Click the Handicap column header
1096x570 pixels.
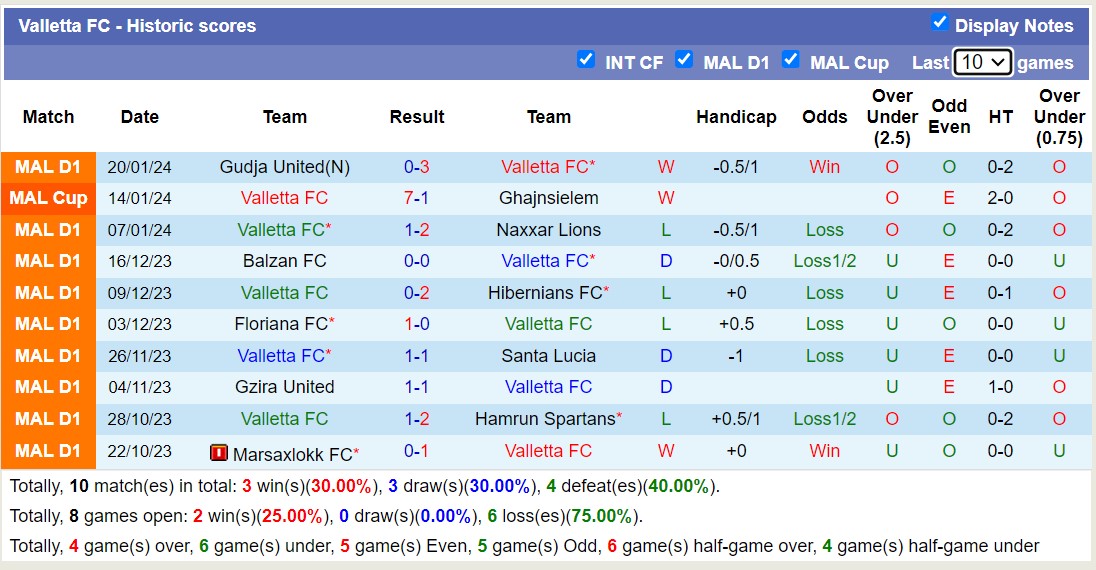736,117
